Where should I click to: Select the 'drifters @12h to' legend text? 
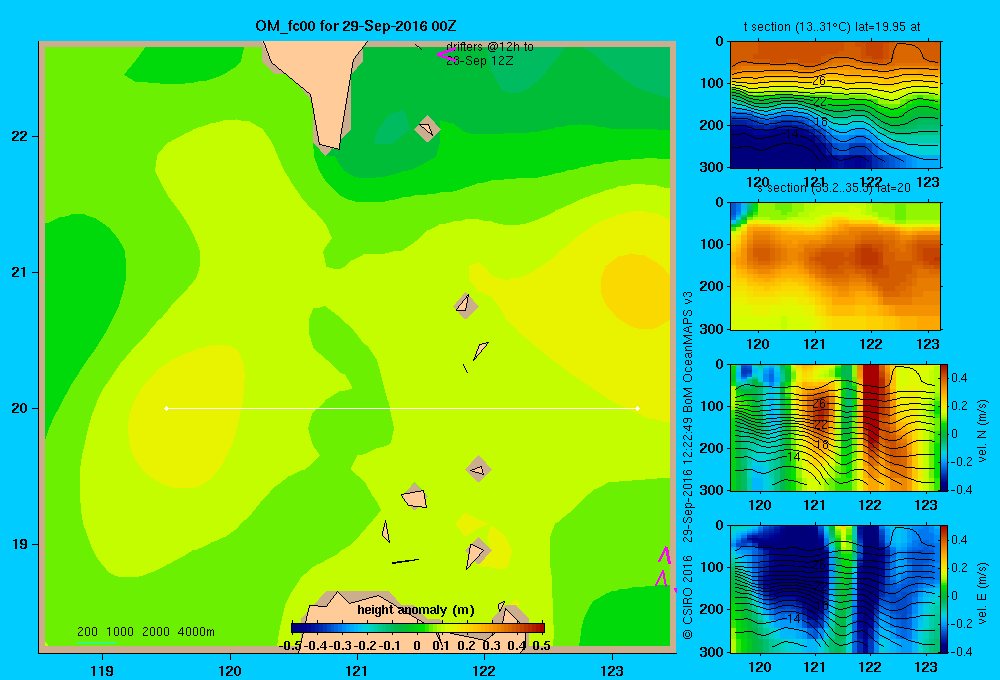point(490,47)
